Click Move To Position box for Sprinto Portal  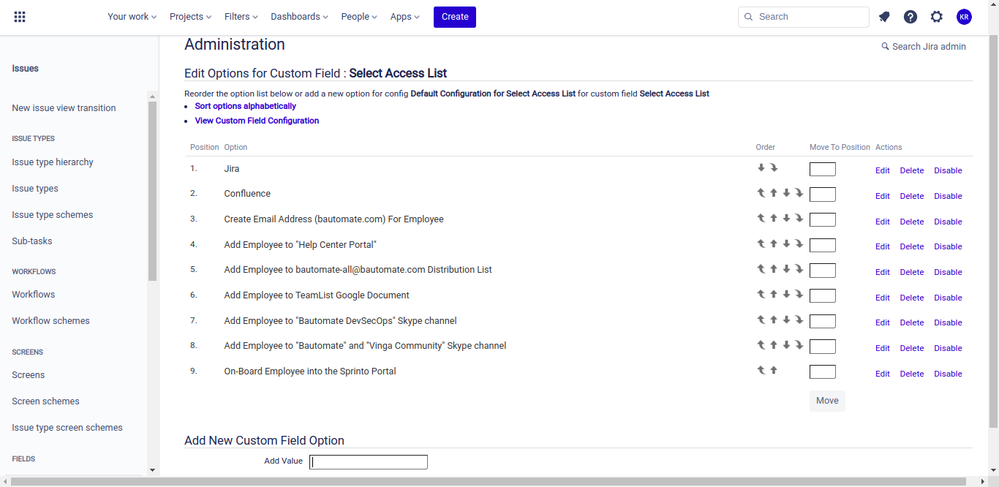tap(823, 372)
